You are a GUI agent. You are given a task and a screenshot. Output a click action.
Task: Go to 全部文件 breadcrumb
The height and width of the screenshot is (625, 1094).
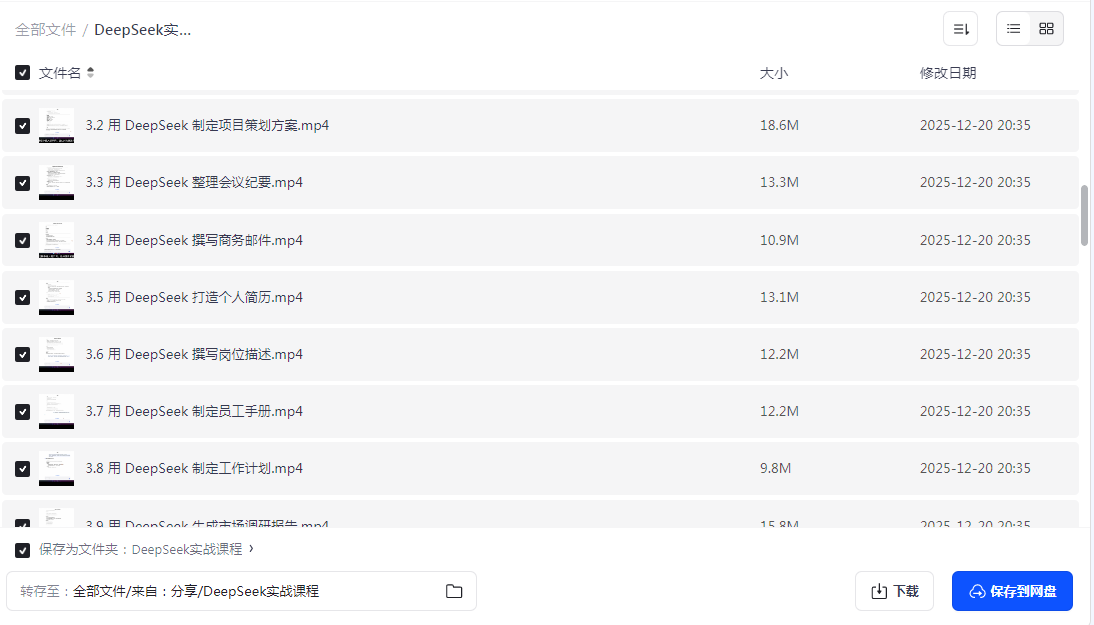45,30
